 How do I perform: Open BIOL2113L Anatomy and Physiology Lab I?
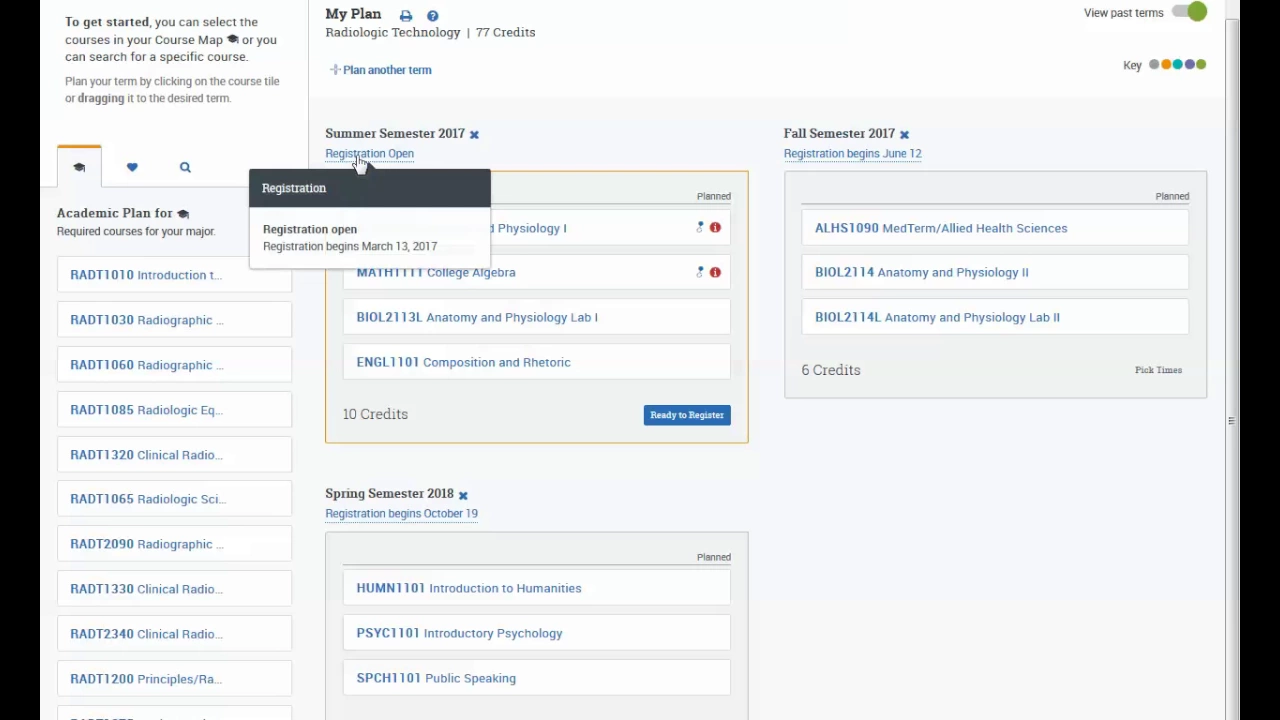[536, 317]
